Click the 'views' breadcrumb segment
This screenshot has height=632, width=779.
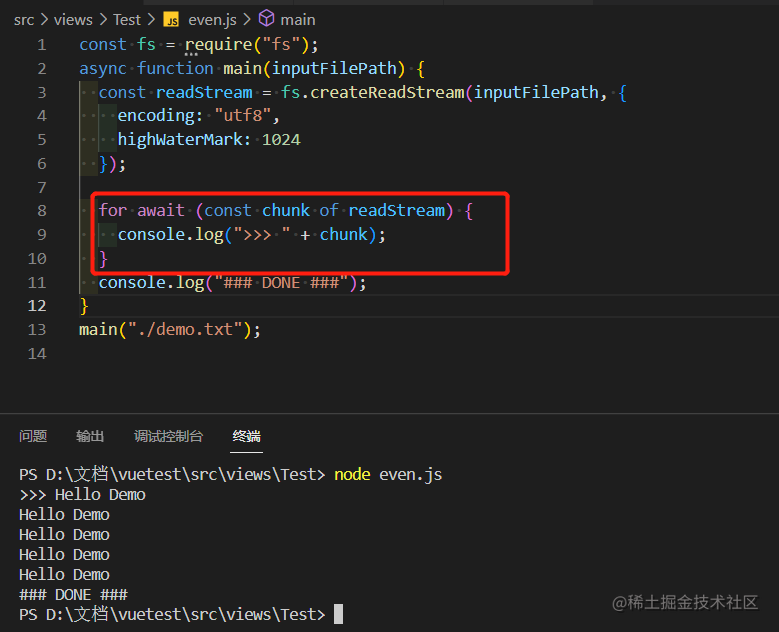[x=73, y=20]
